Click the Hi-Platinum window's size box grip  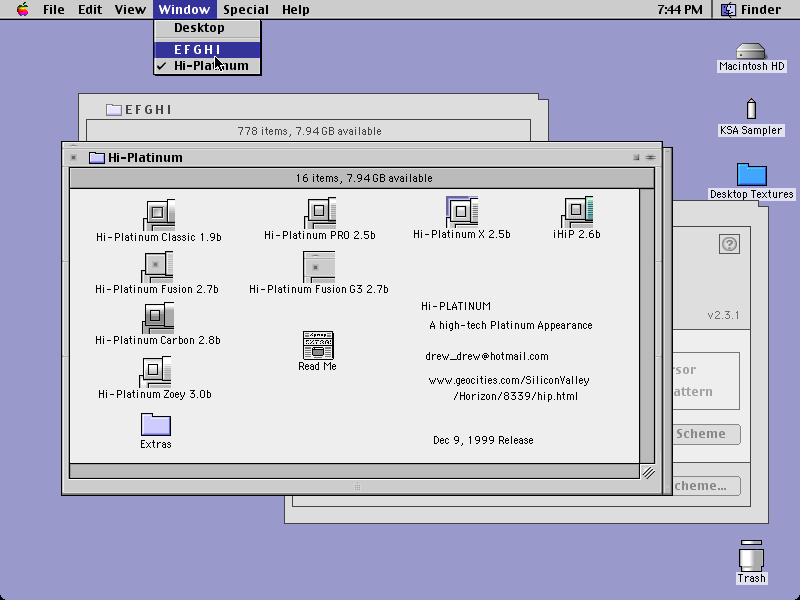point(648,472)
